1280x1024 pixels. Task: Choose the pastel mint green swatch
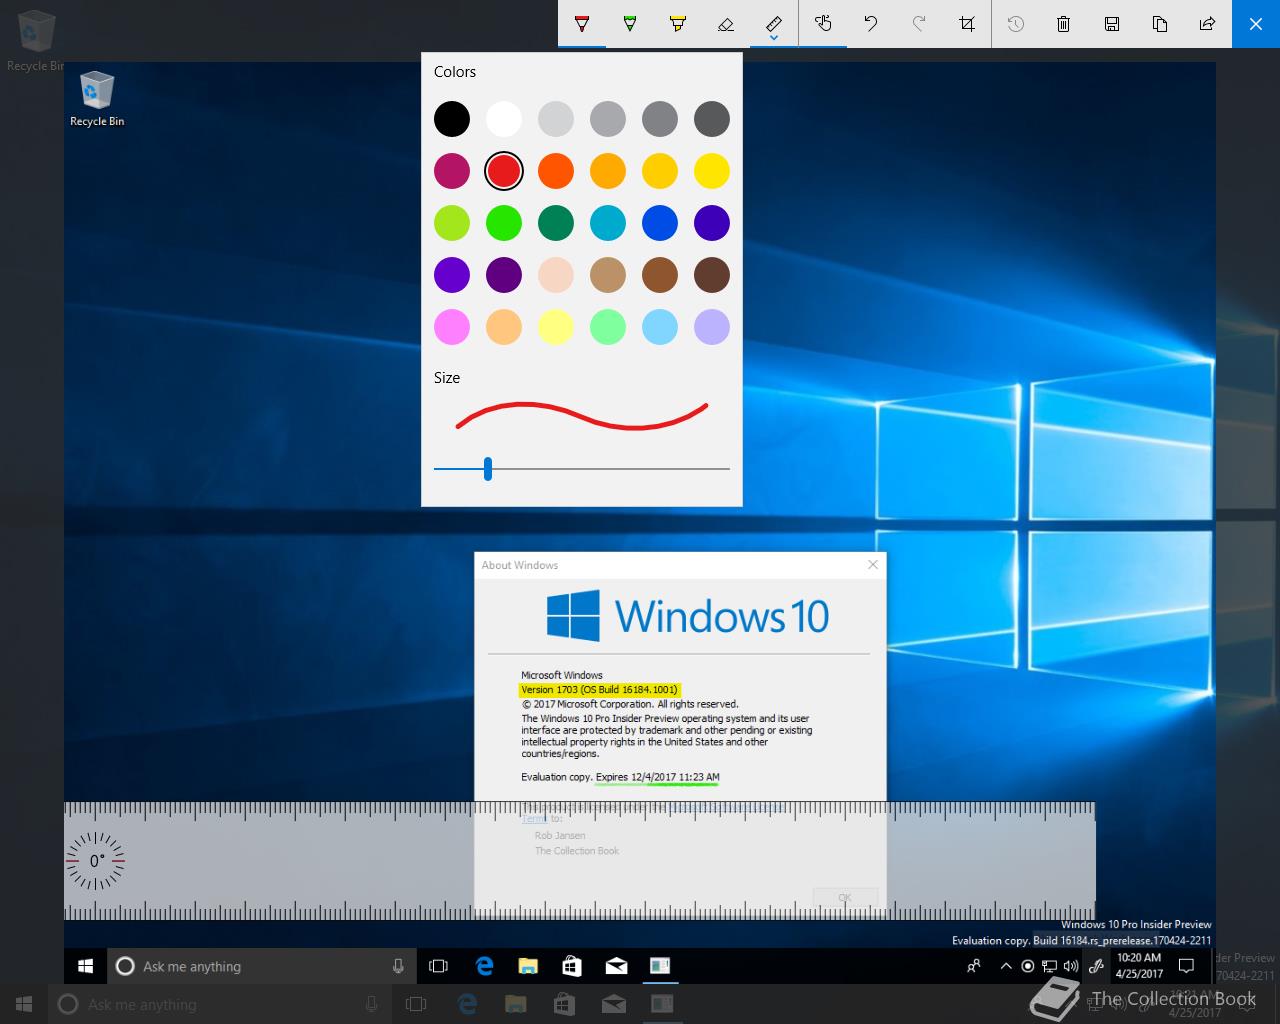[608, 327]
